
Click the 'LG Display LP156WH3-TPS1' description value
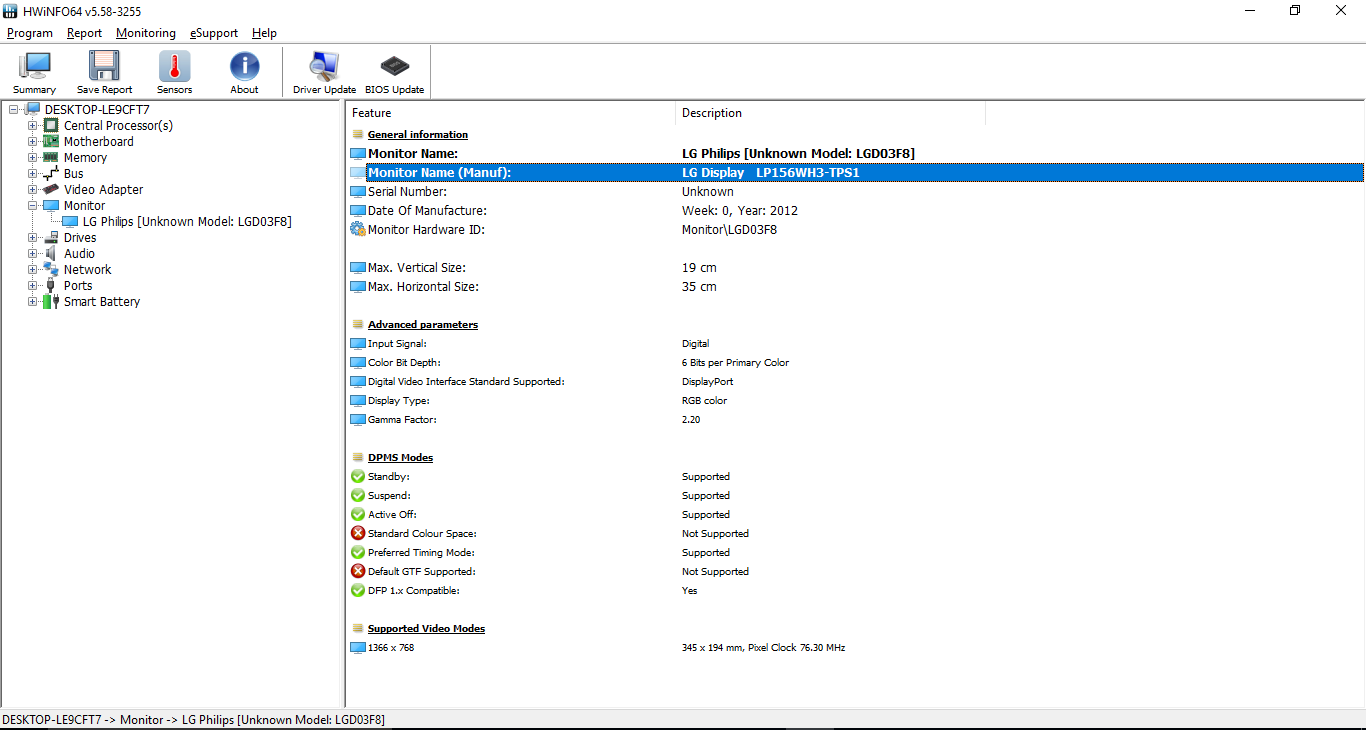771,172
